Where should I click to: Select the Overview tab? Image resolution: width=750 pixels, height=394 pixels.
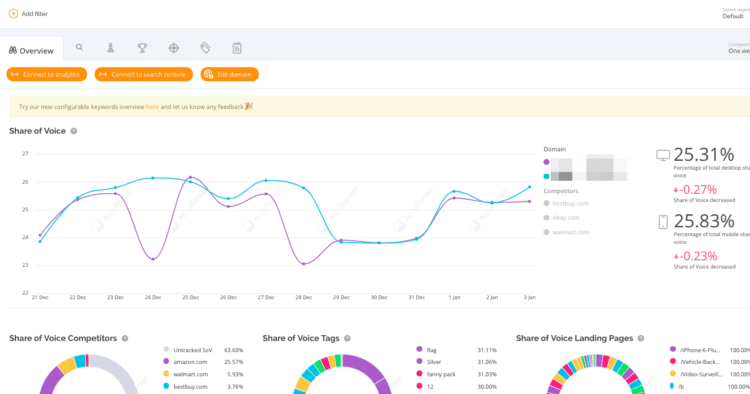(32, 50)
